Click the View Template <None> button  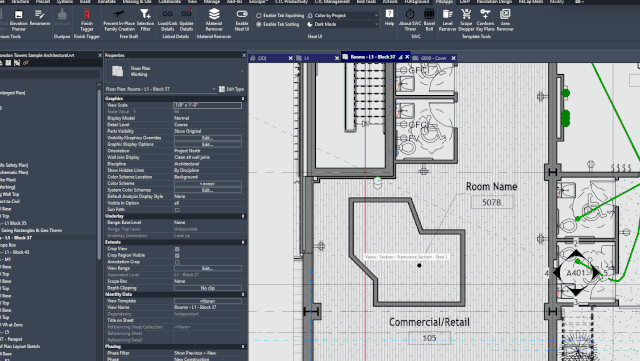tap(207, 301)
